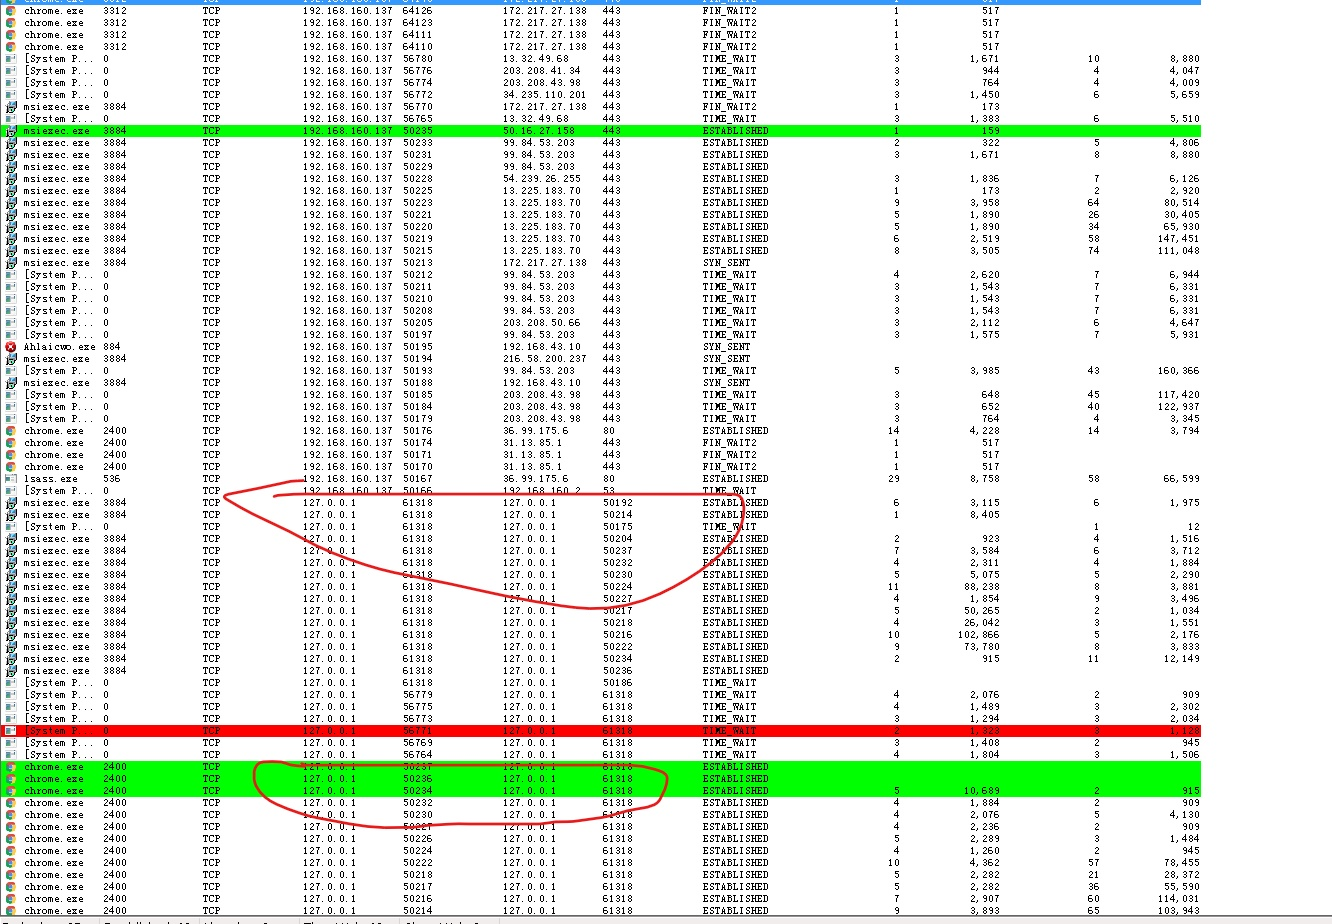Viewport: 1332px width, 924px height.
Task: Click the SYN_SENT state in the Ahlaicwo.exe row
Action: (726, 346)
